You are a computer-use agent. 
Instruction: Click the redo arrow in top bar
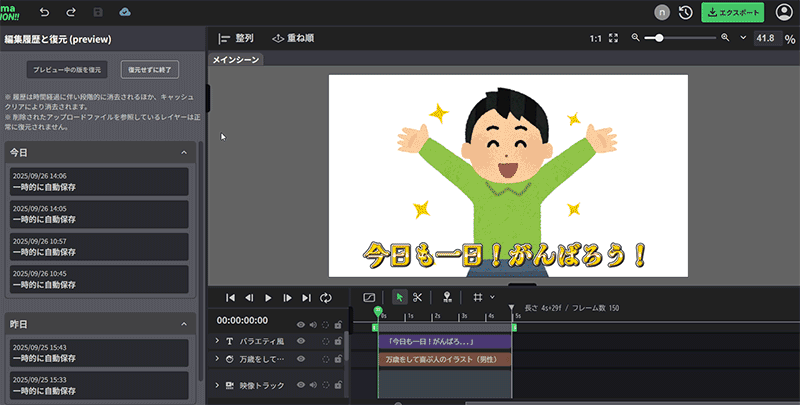(70, 12)
